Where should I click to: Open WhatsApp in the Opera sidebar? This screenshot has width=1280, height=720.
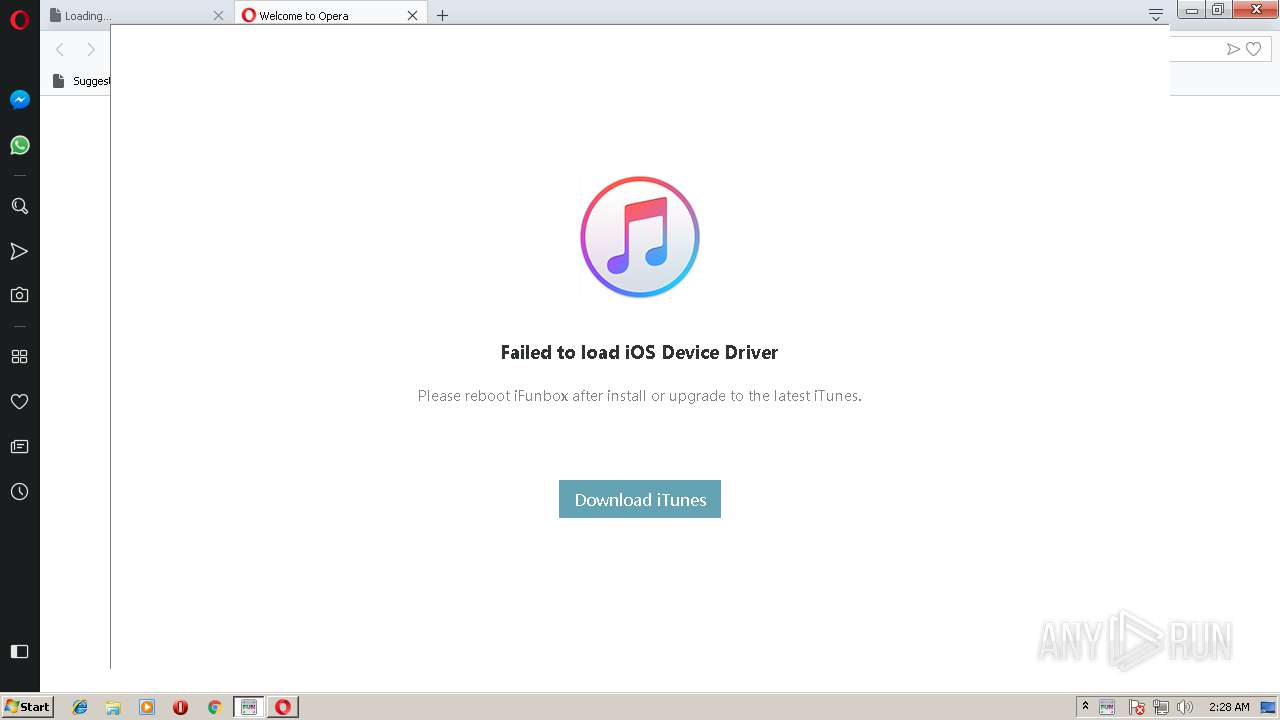[19, 145]
